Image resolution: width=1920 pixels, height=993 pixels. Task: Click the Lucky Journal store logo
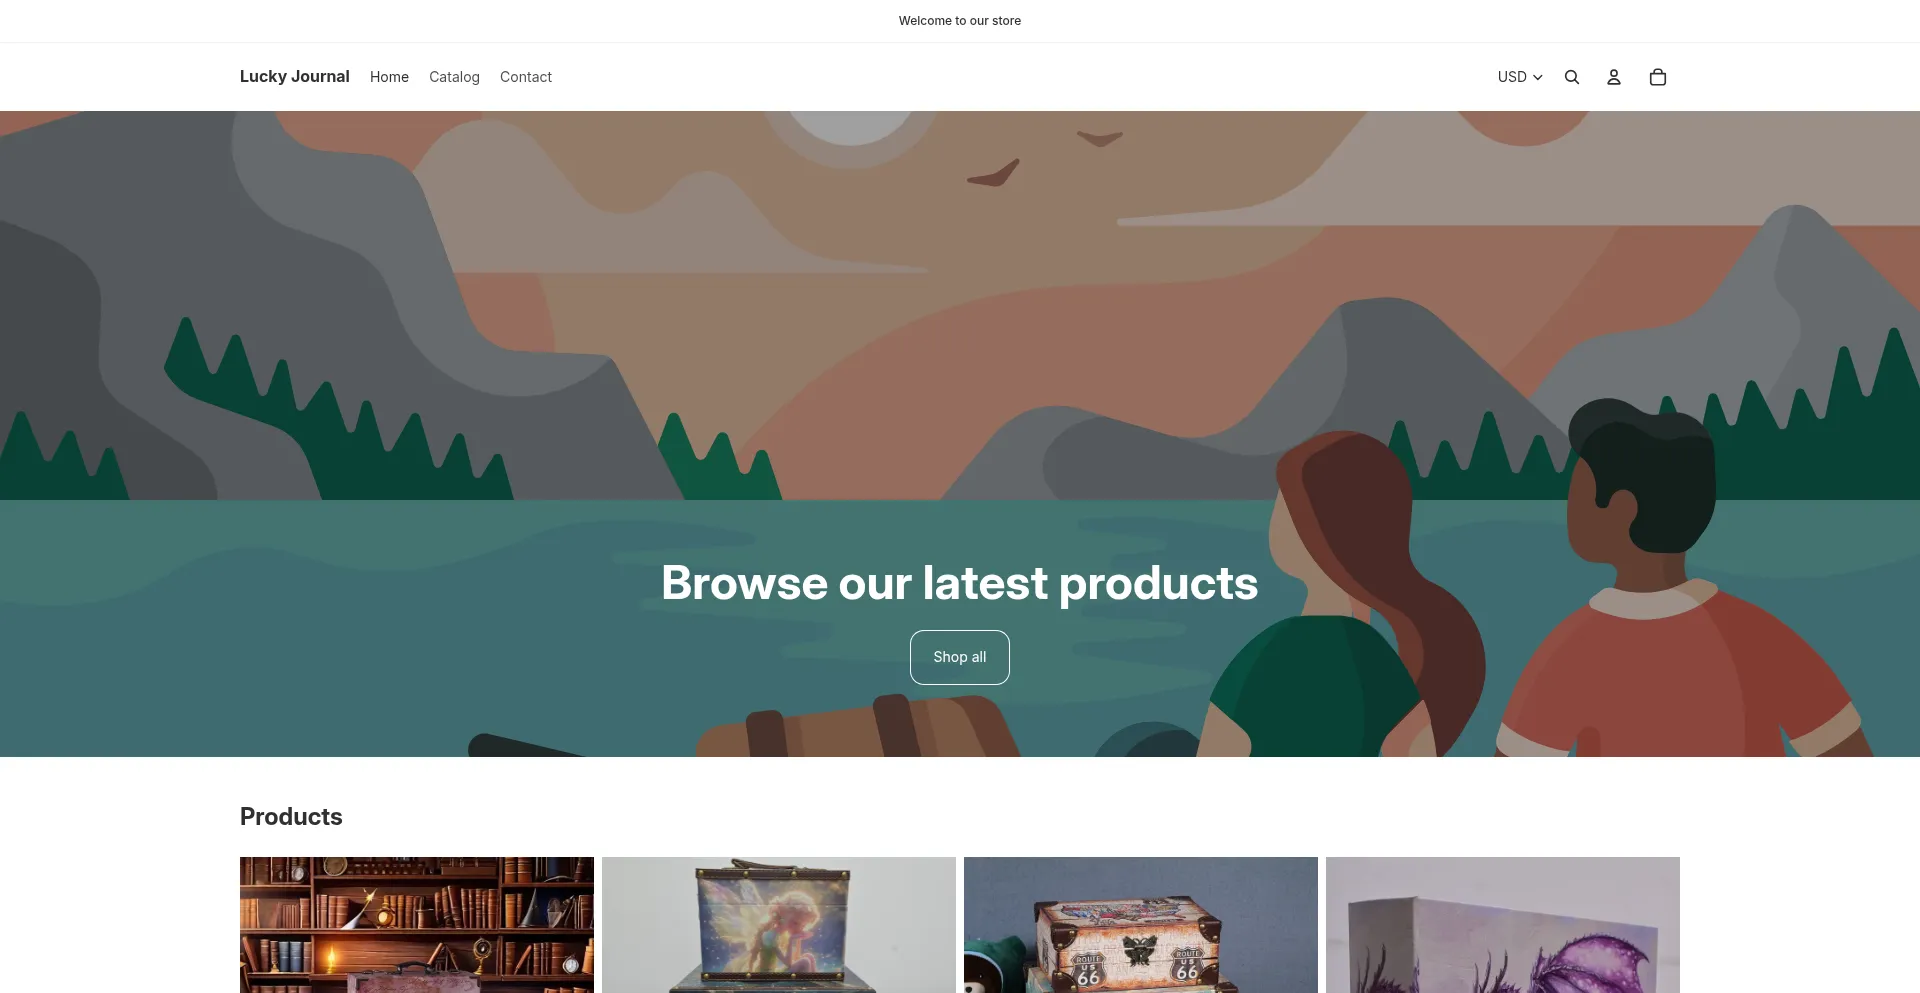click(x=295, y=76)
